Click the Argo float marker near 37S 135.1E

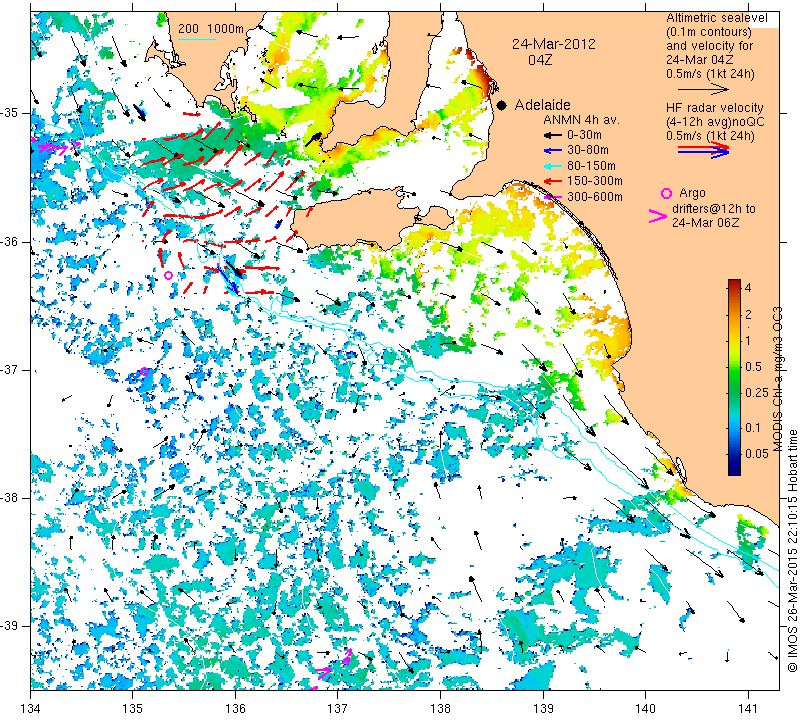click(x=144, y=371)
